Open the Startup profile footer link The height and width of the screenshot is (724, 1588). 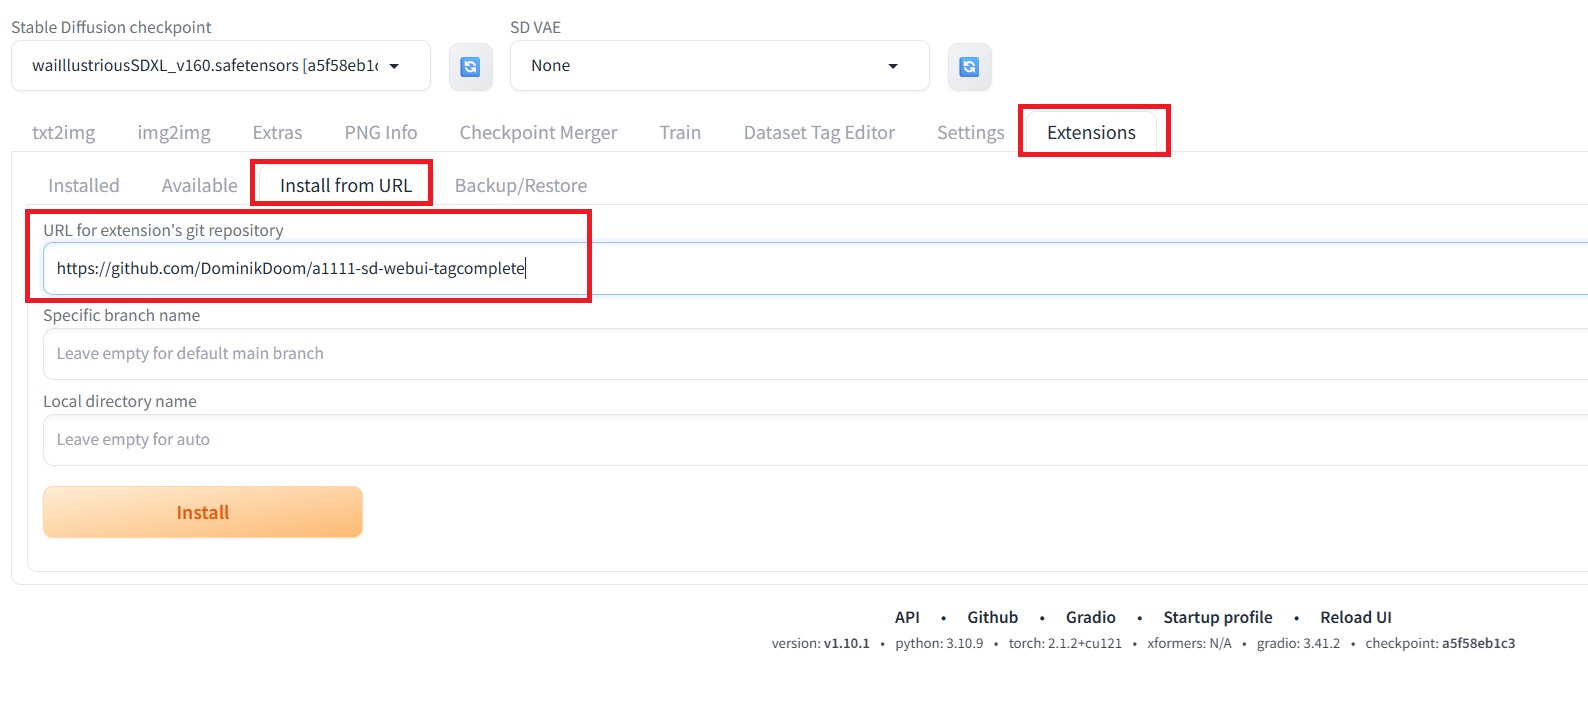pos(1217,618)
